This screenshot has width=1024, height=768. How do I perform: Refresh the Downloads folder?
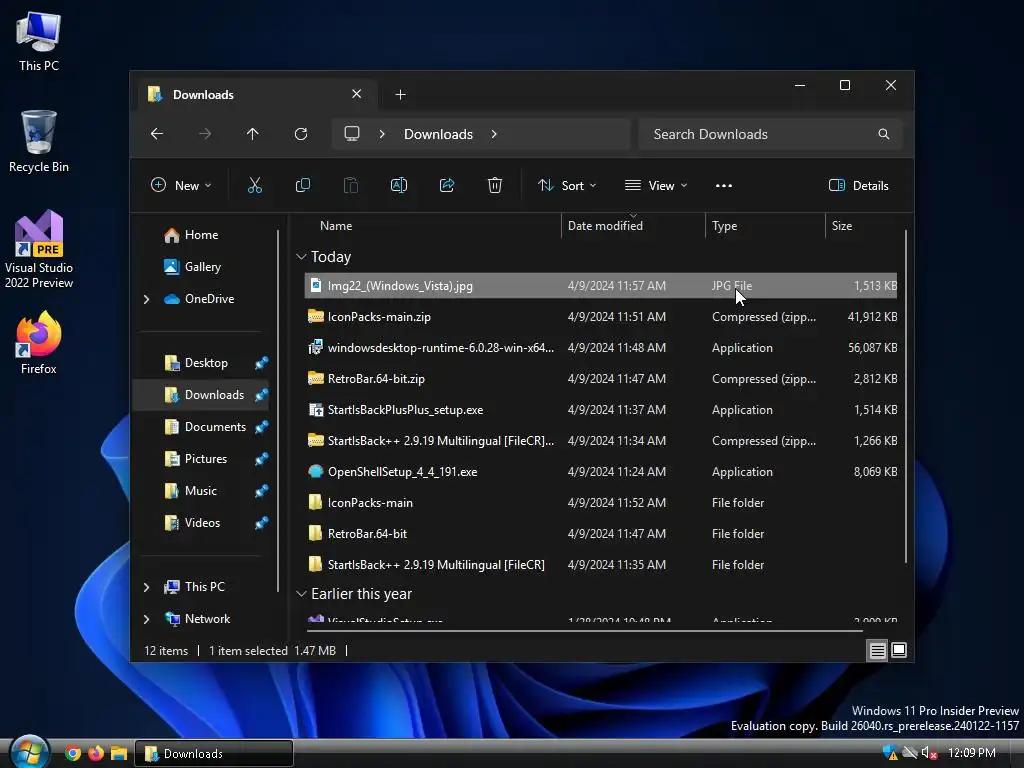[x=301, y=134]
